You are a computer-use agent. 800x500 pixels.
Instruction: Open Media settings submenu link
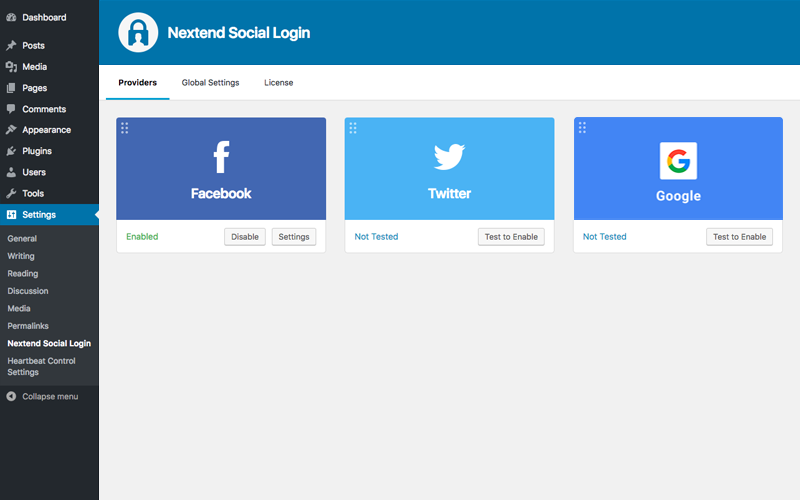tap(19, 308)
